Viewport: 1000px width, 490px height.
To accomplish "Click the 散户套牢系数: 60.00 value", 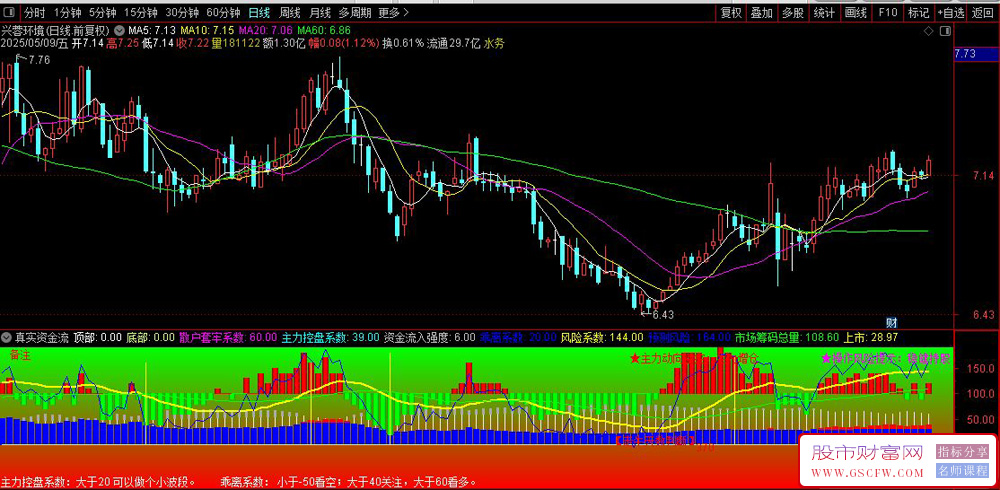I will [x=228, y=337].
